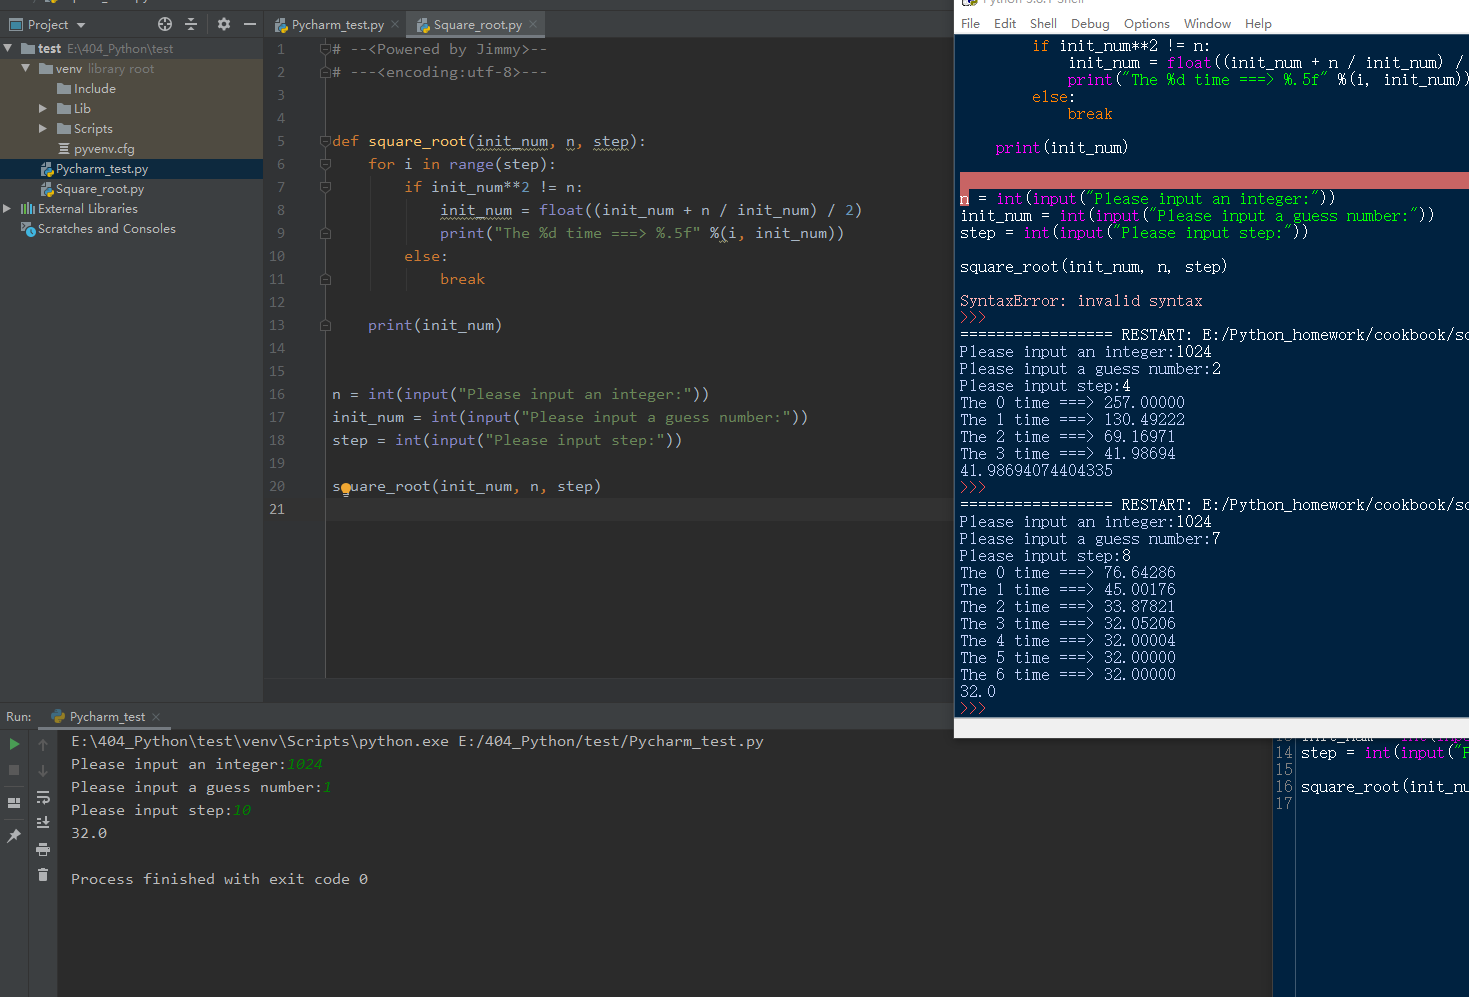
Task: Select Pycharm_test.py in project tree
Action: (94, 168)
